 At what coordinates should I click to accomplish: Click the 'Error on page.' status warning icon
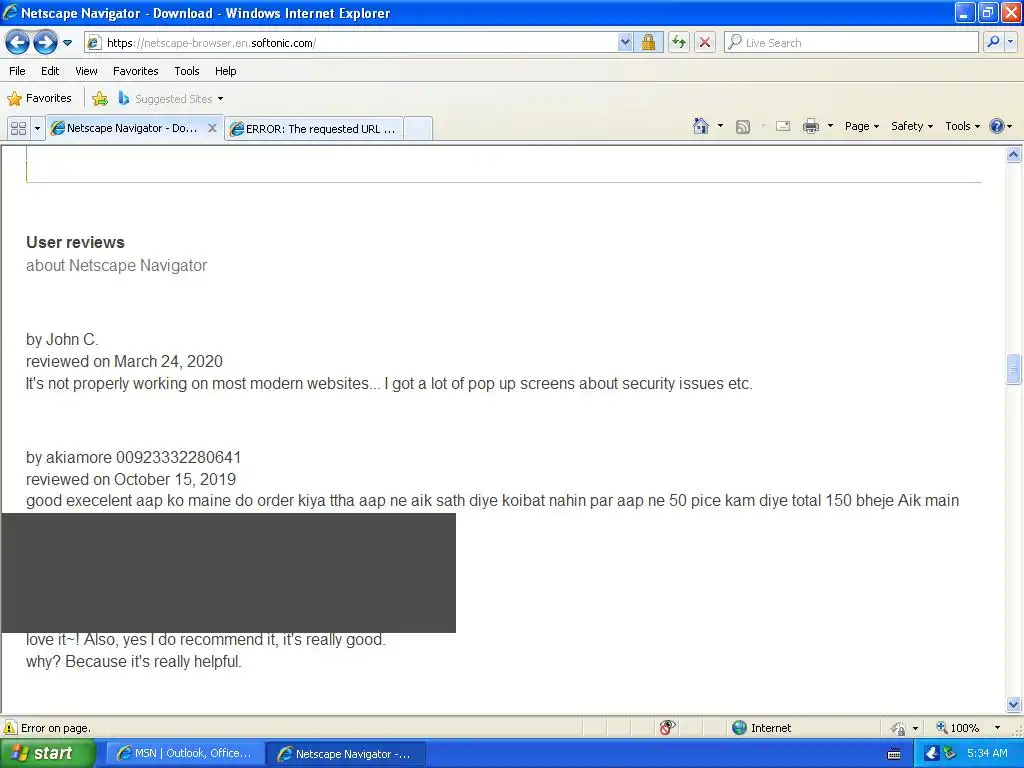pos(10,728)
